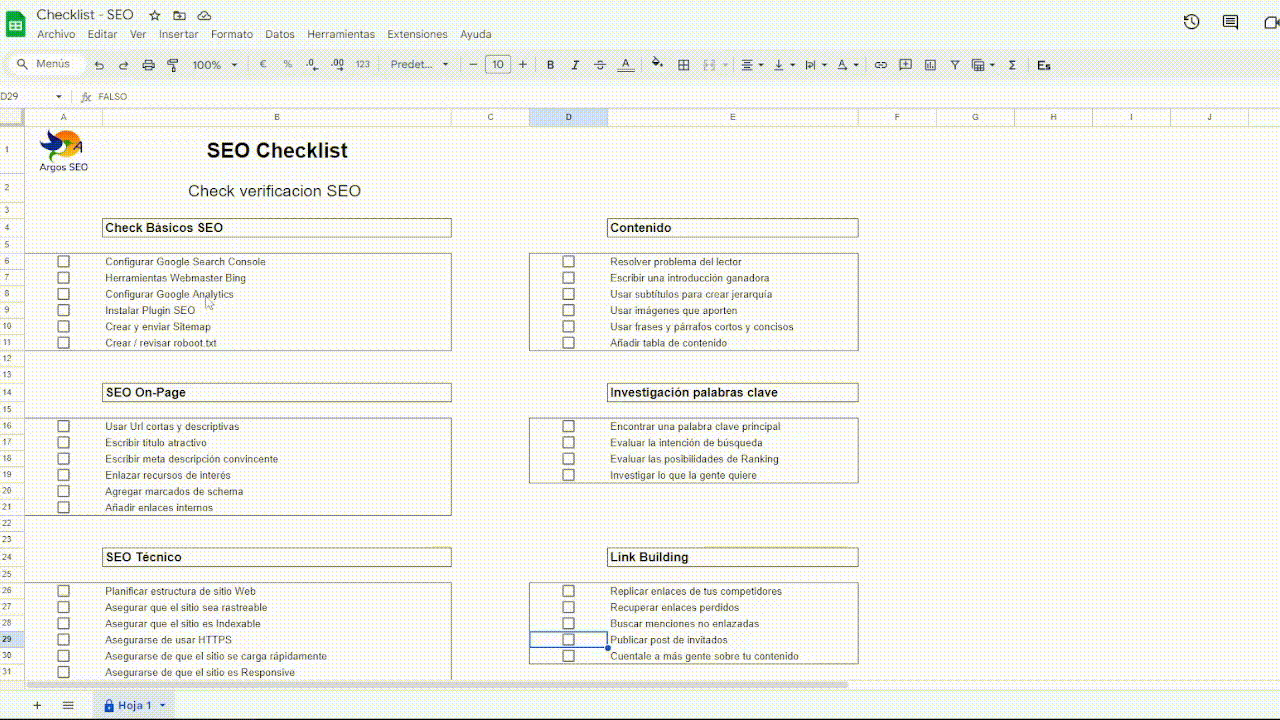Check Resolver problema del lector box

click(568, 262)
